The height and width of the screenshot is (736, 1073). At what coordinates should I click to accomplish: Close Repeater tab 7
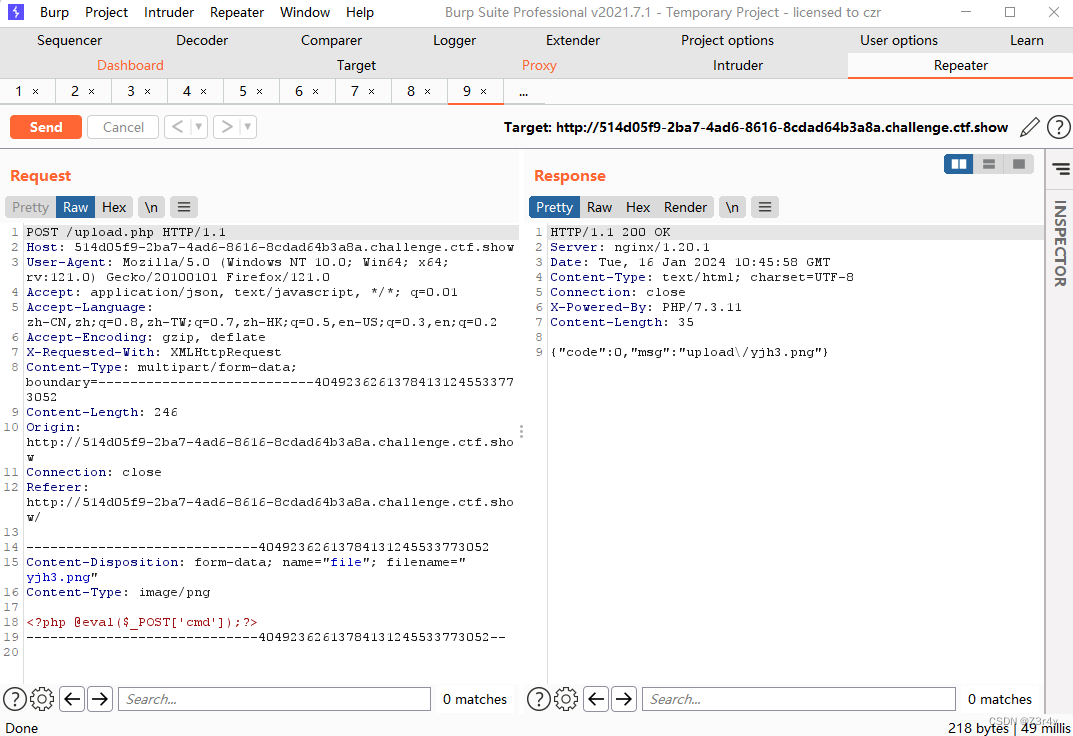(372, 92)
